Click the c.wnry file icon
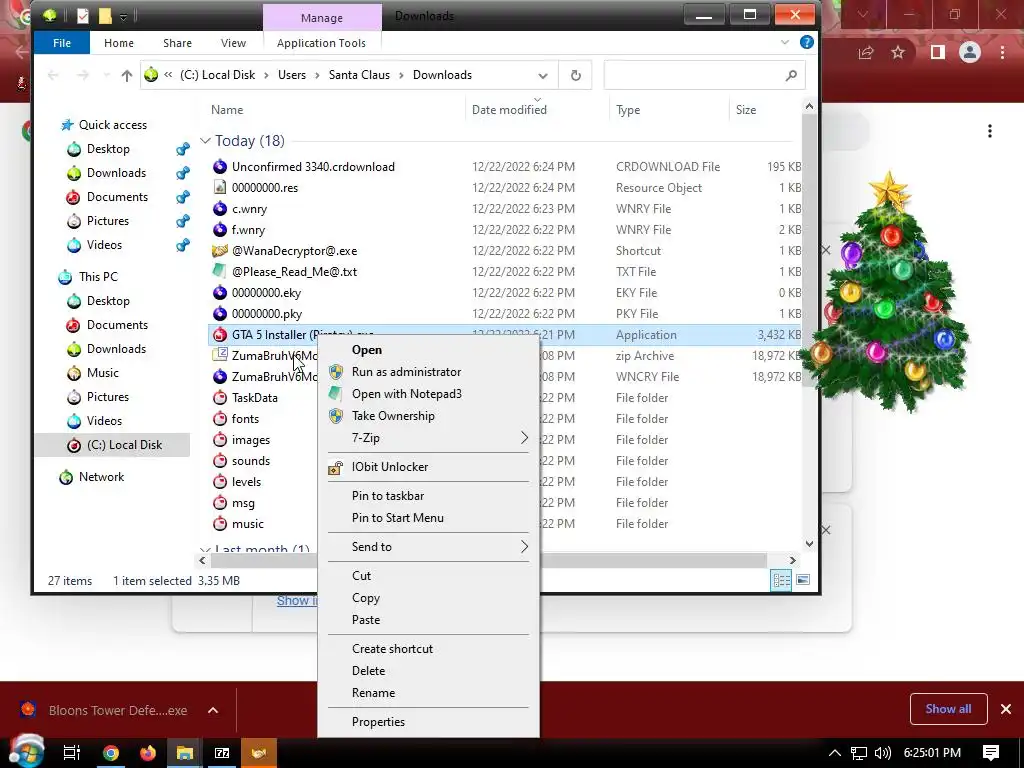This screenshot has width=1024, height=768. point(220,209)
